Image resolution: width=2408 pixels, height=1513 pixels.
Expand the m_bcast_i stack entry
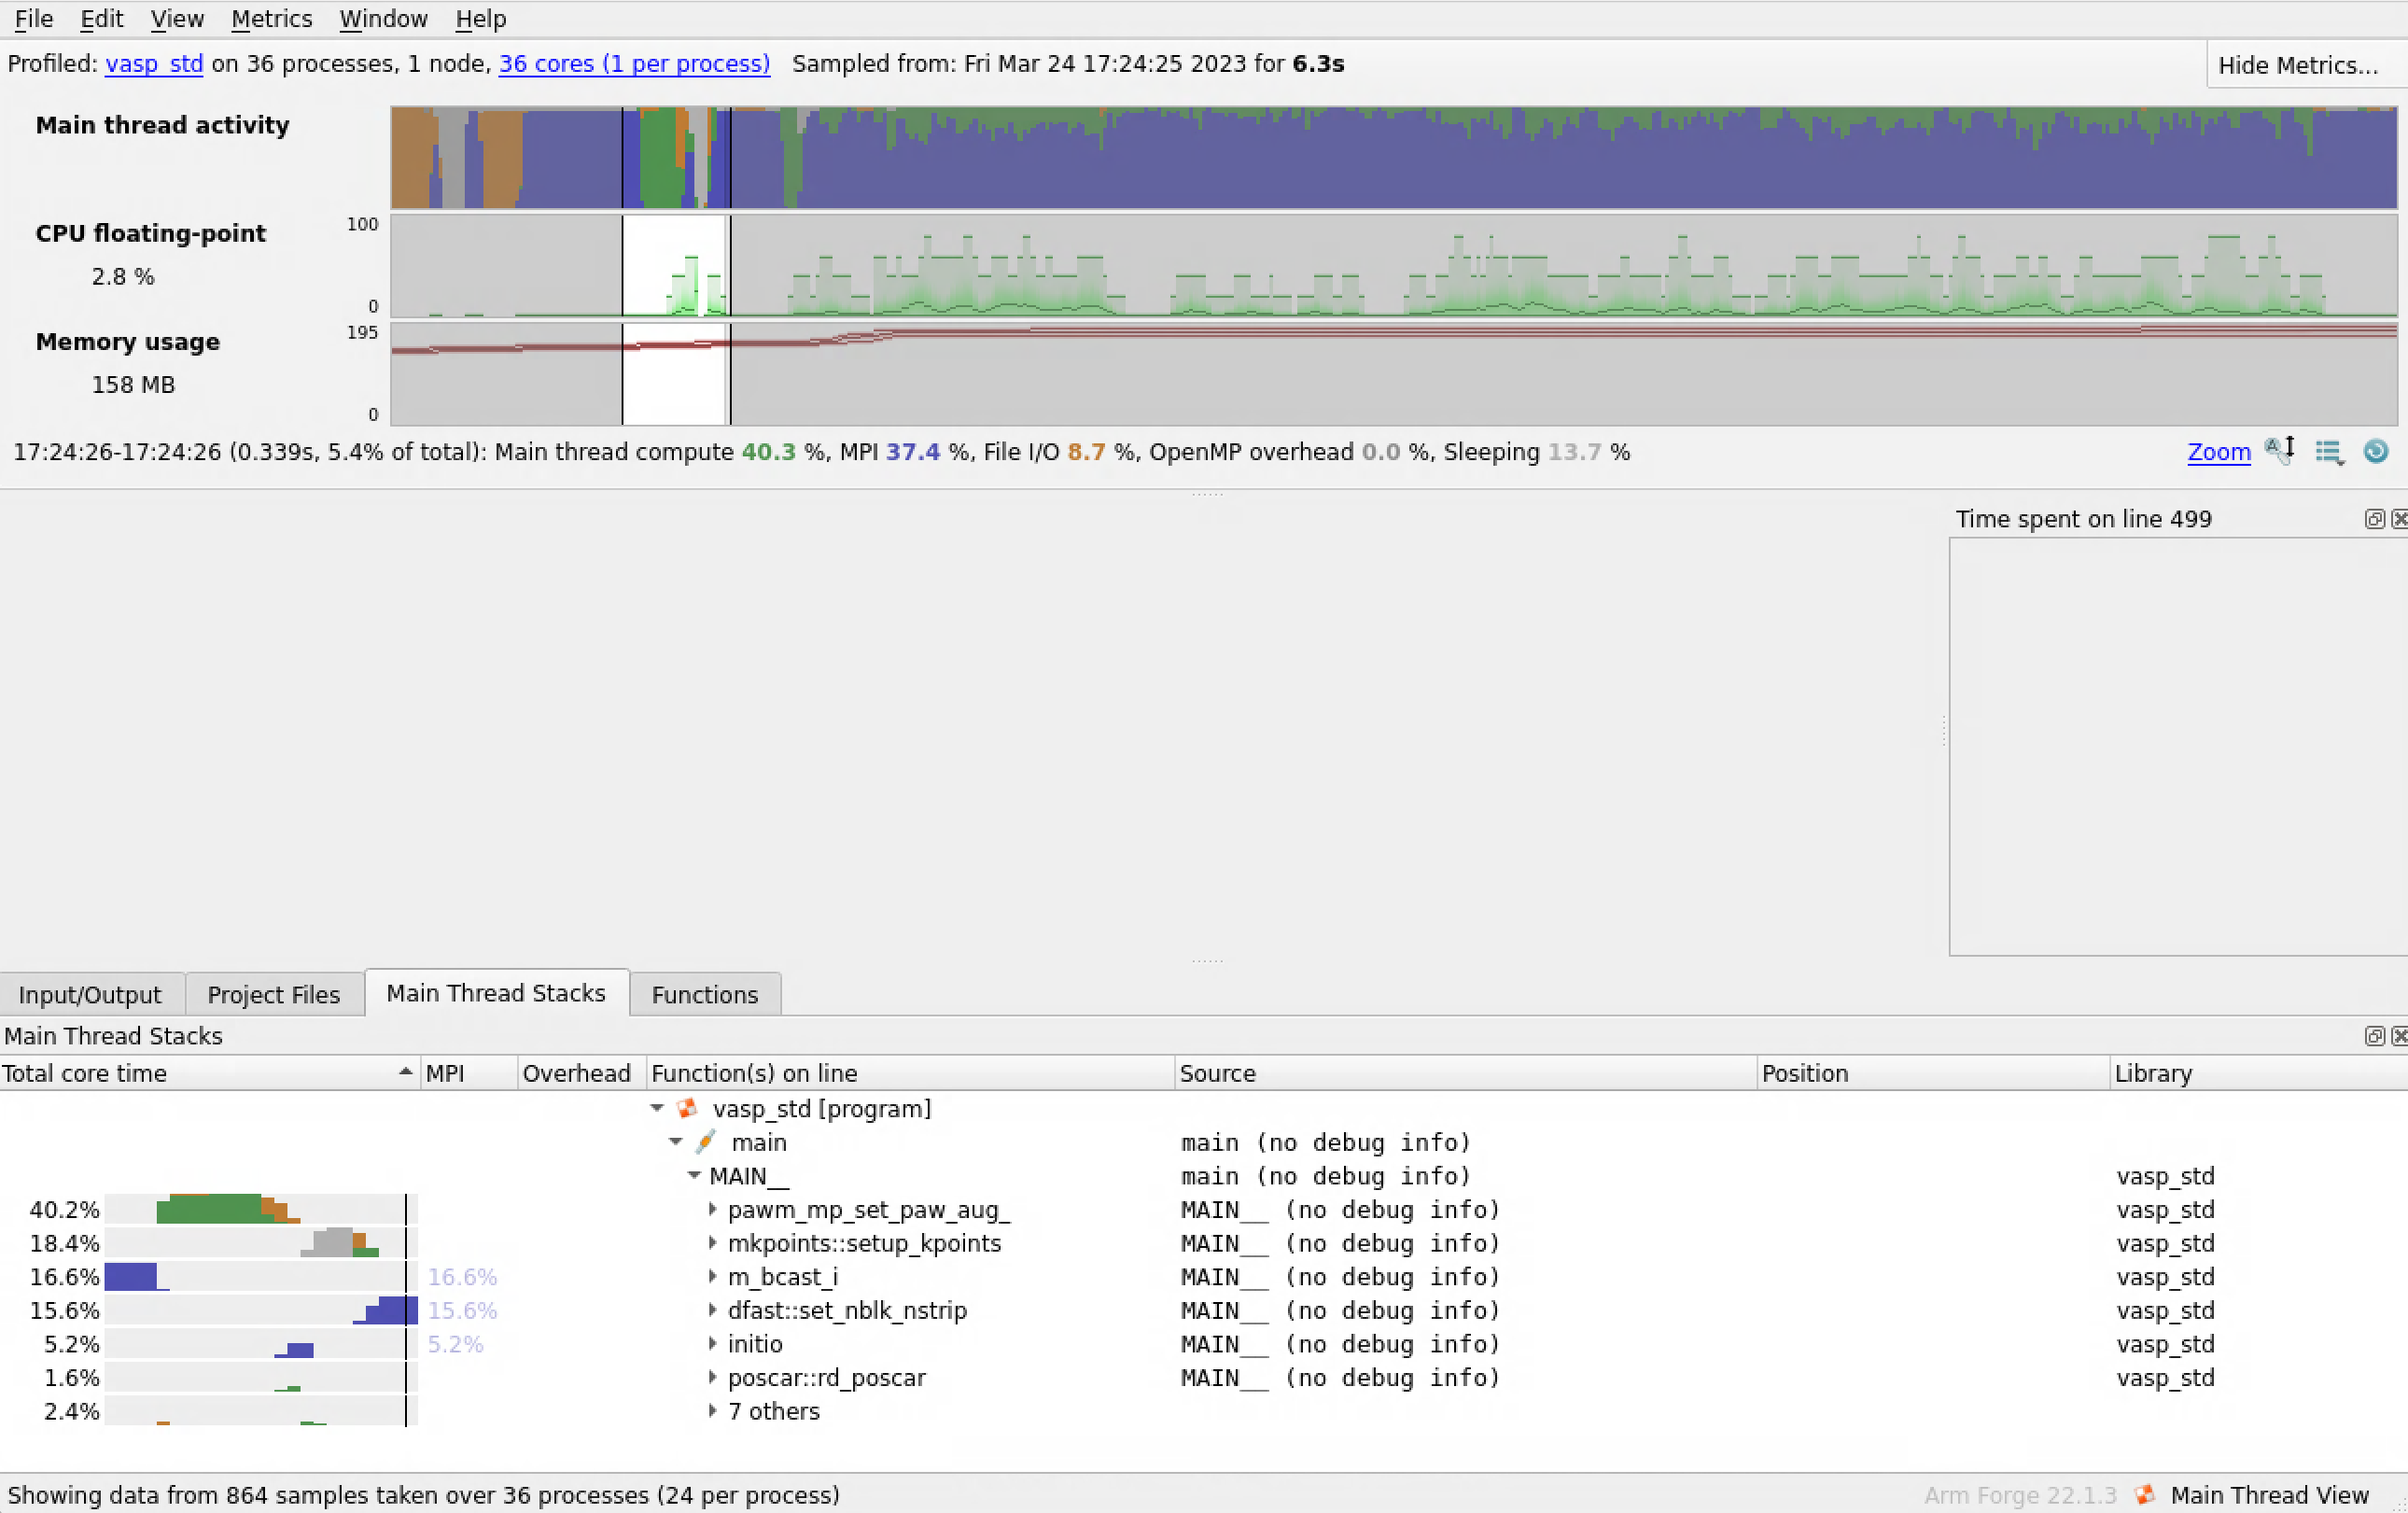tap(712, 1277)
